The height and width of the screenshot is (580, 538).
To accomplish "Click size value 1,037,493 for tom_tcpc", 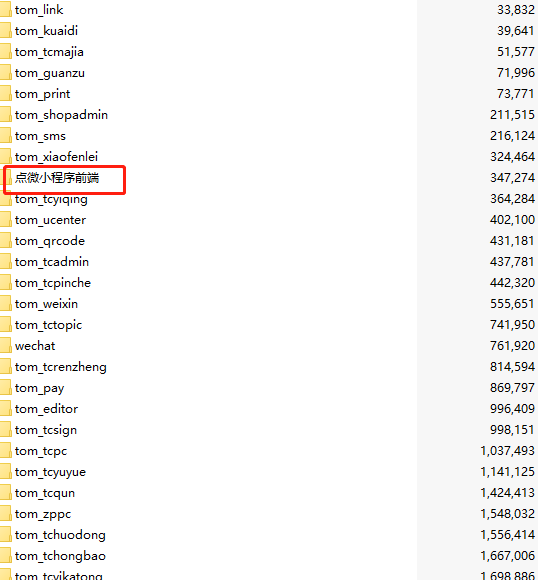I will point(507,451).
